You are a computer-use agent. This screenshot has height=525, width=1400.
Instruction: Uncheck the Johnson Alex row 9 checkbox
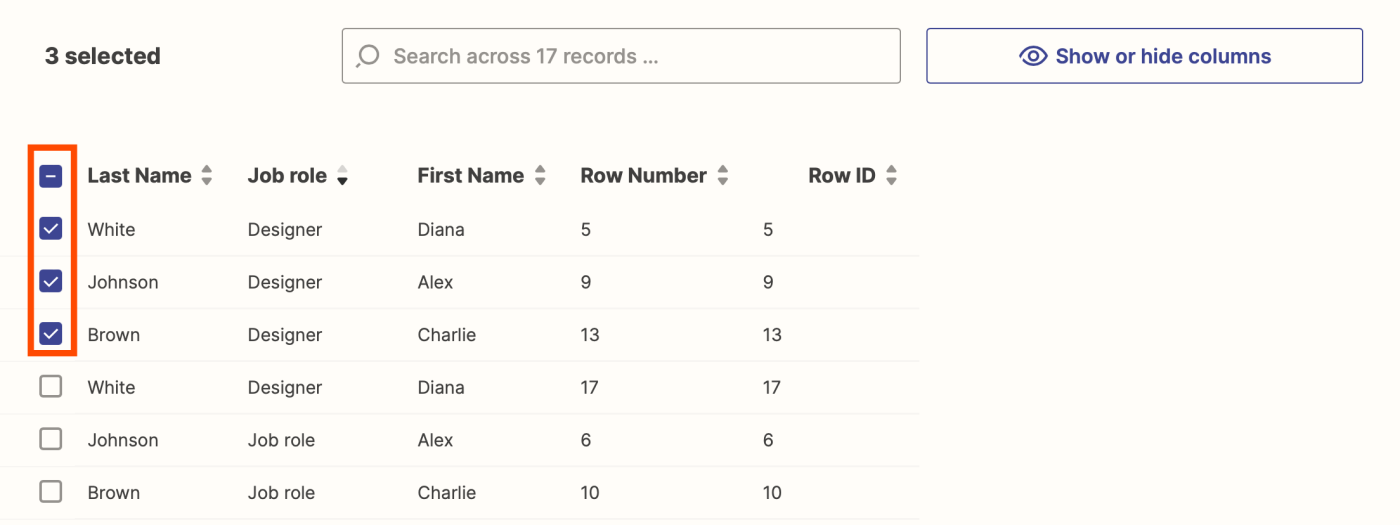point(51,282)
